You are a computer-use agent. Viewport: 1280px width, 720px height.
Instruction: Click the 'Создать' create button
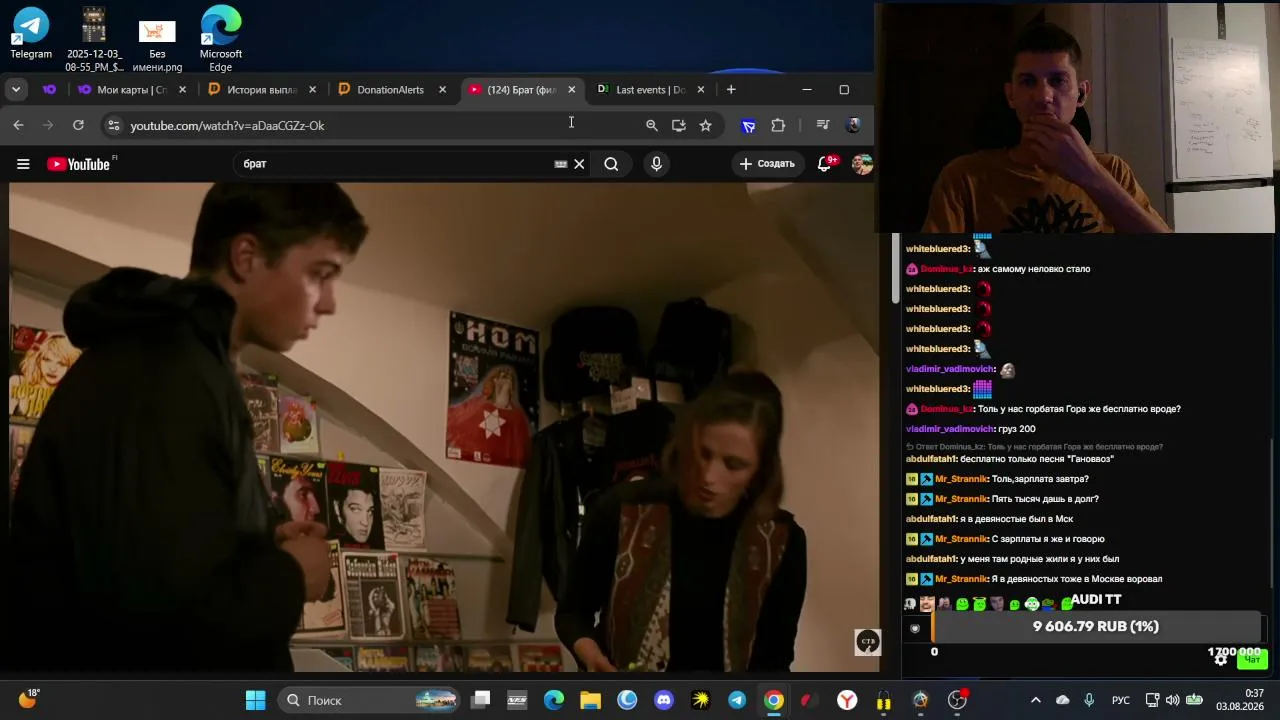[x=767, y=164]
